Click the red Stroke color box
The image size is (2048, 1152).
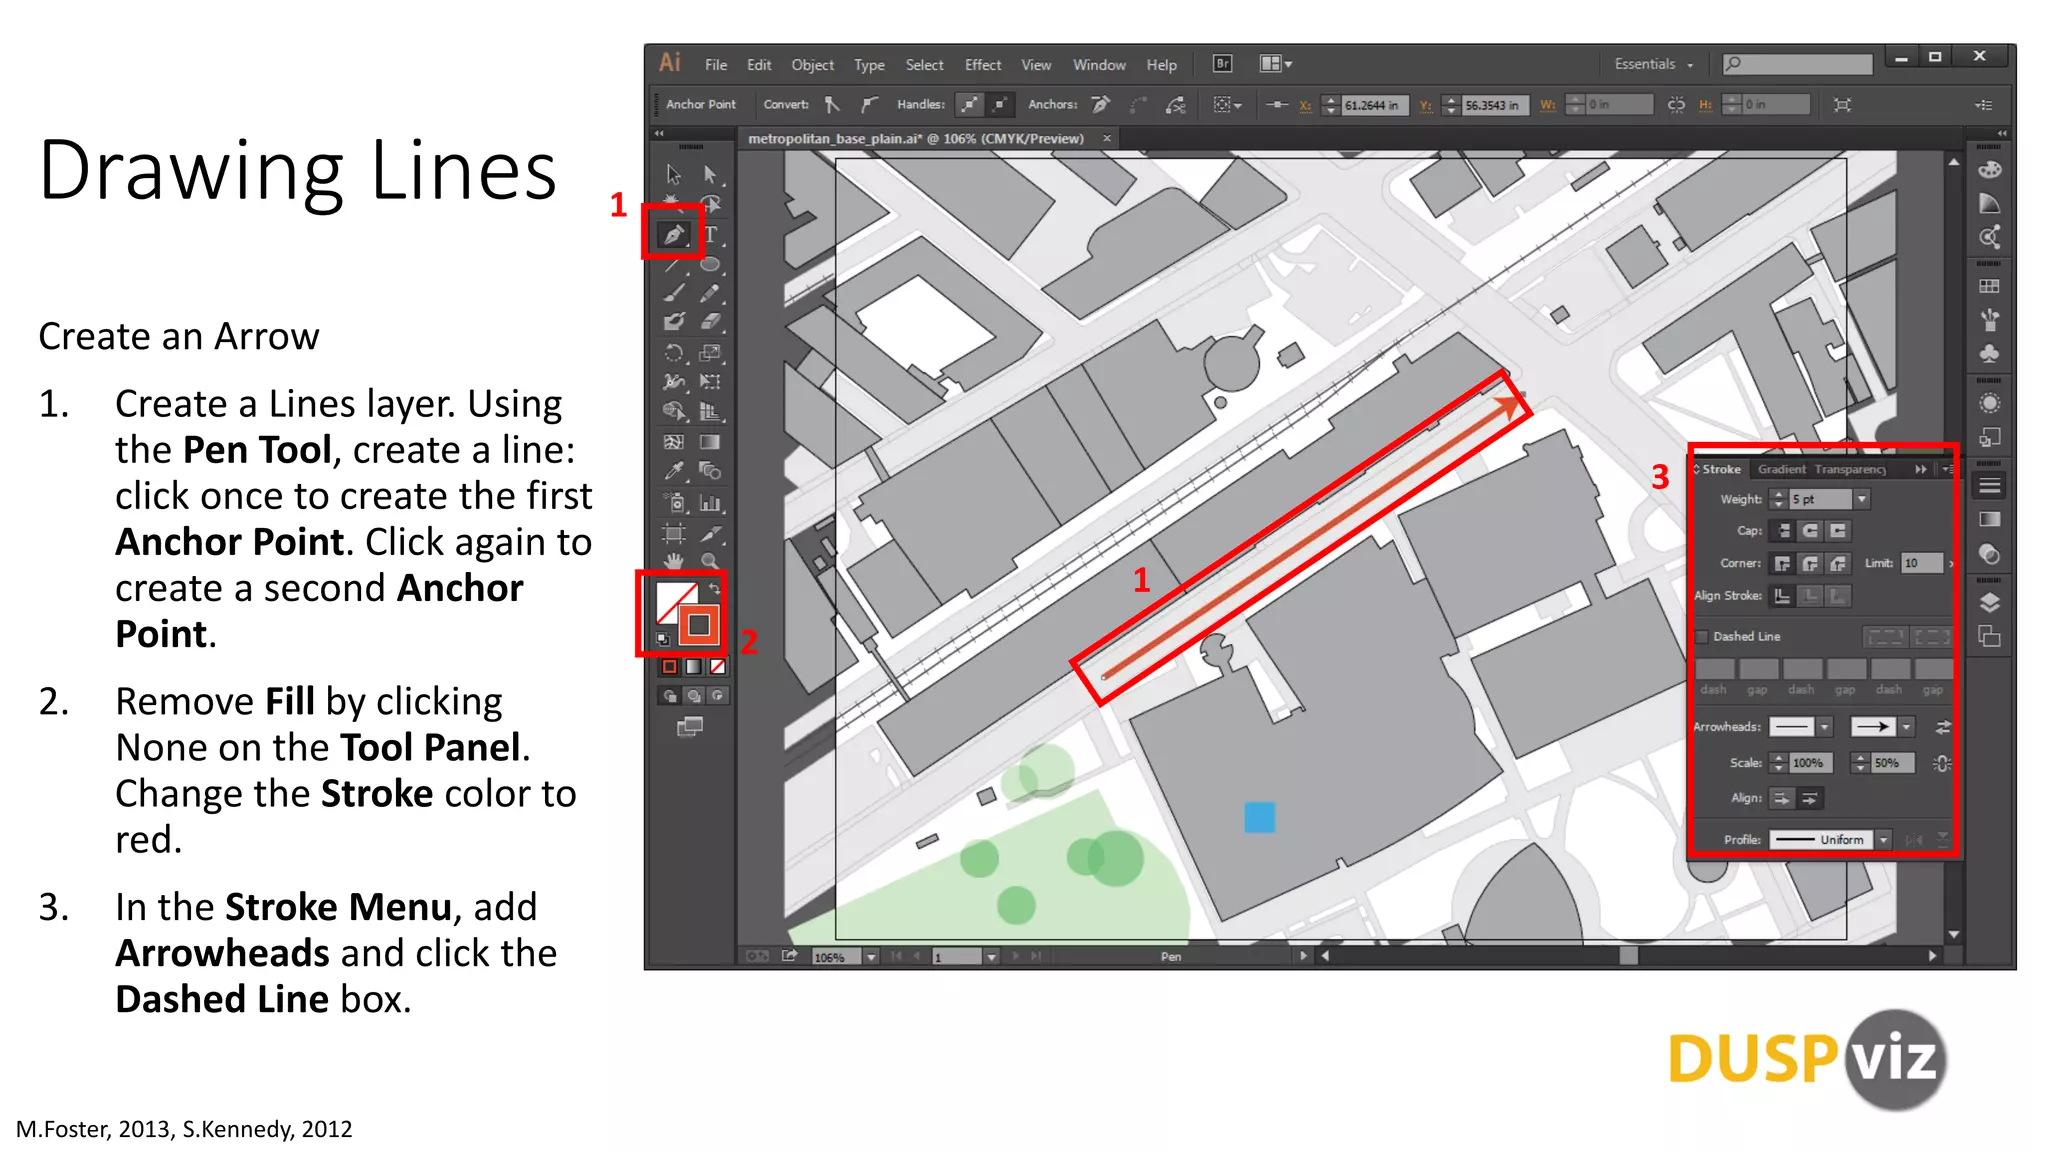[x=699, y=626]
